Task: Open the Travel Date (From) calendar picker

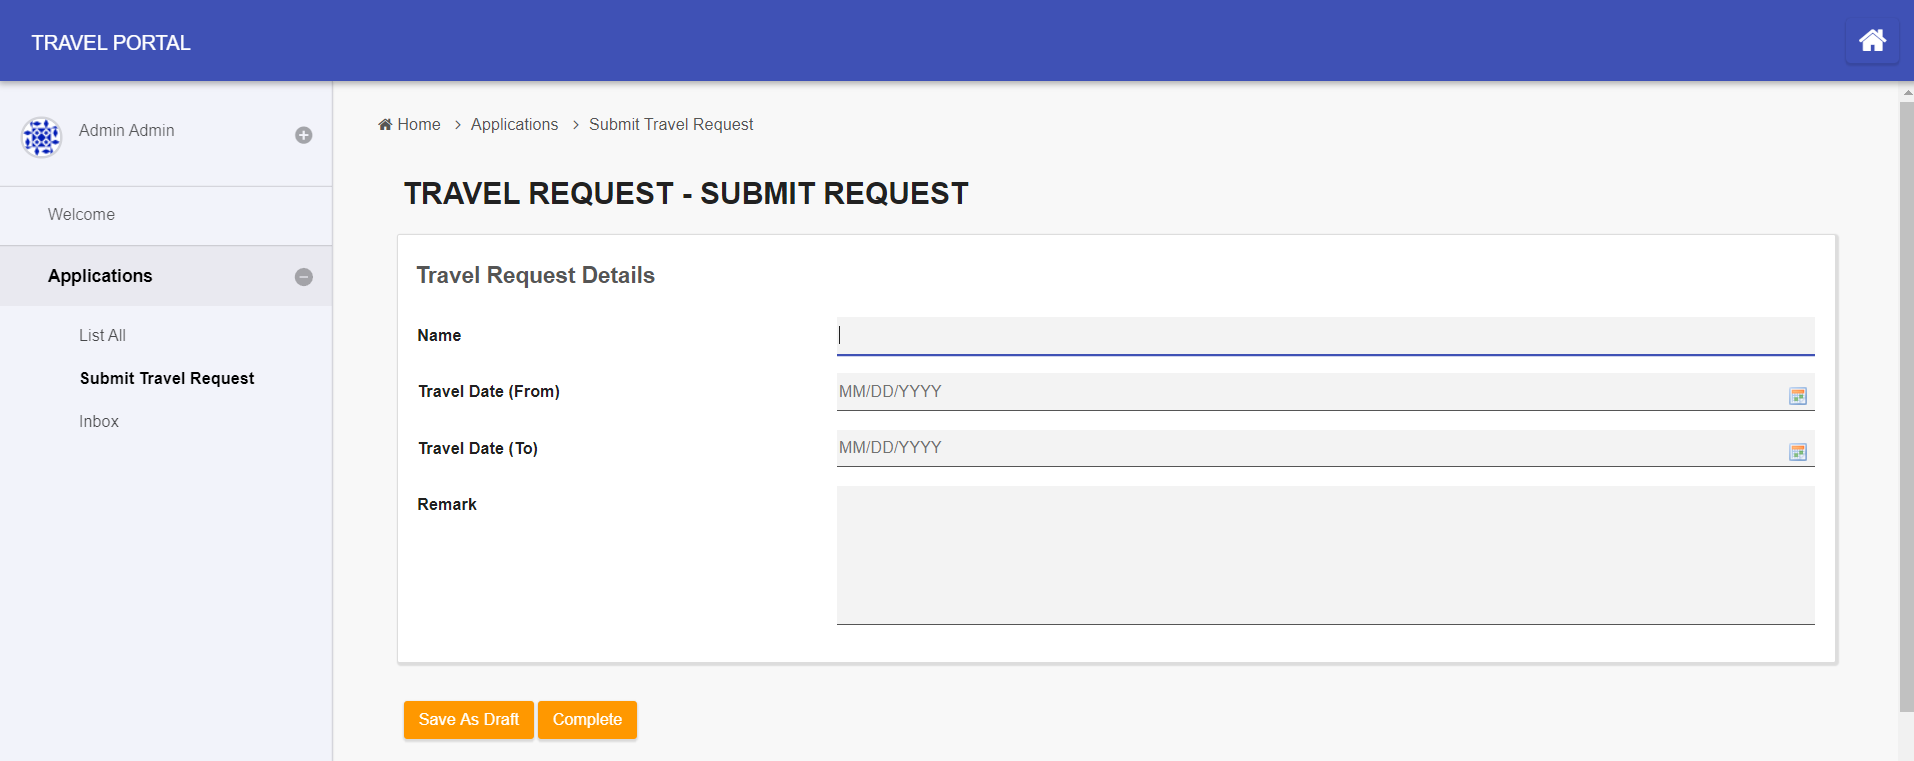Action: pyautogui.click(x=1797, y=396)
